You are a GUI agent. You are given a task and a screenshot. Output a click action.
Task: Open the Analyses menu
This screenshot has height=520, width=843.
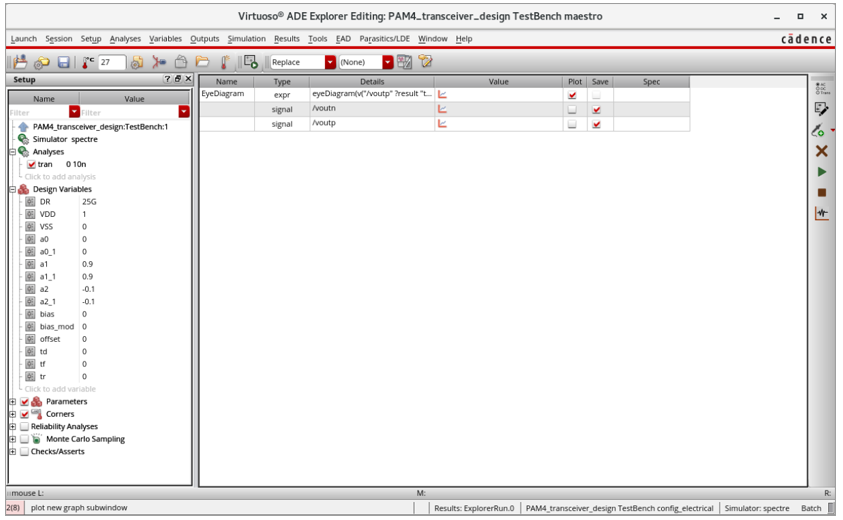tap(125, 39)
